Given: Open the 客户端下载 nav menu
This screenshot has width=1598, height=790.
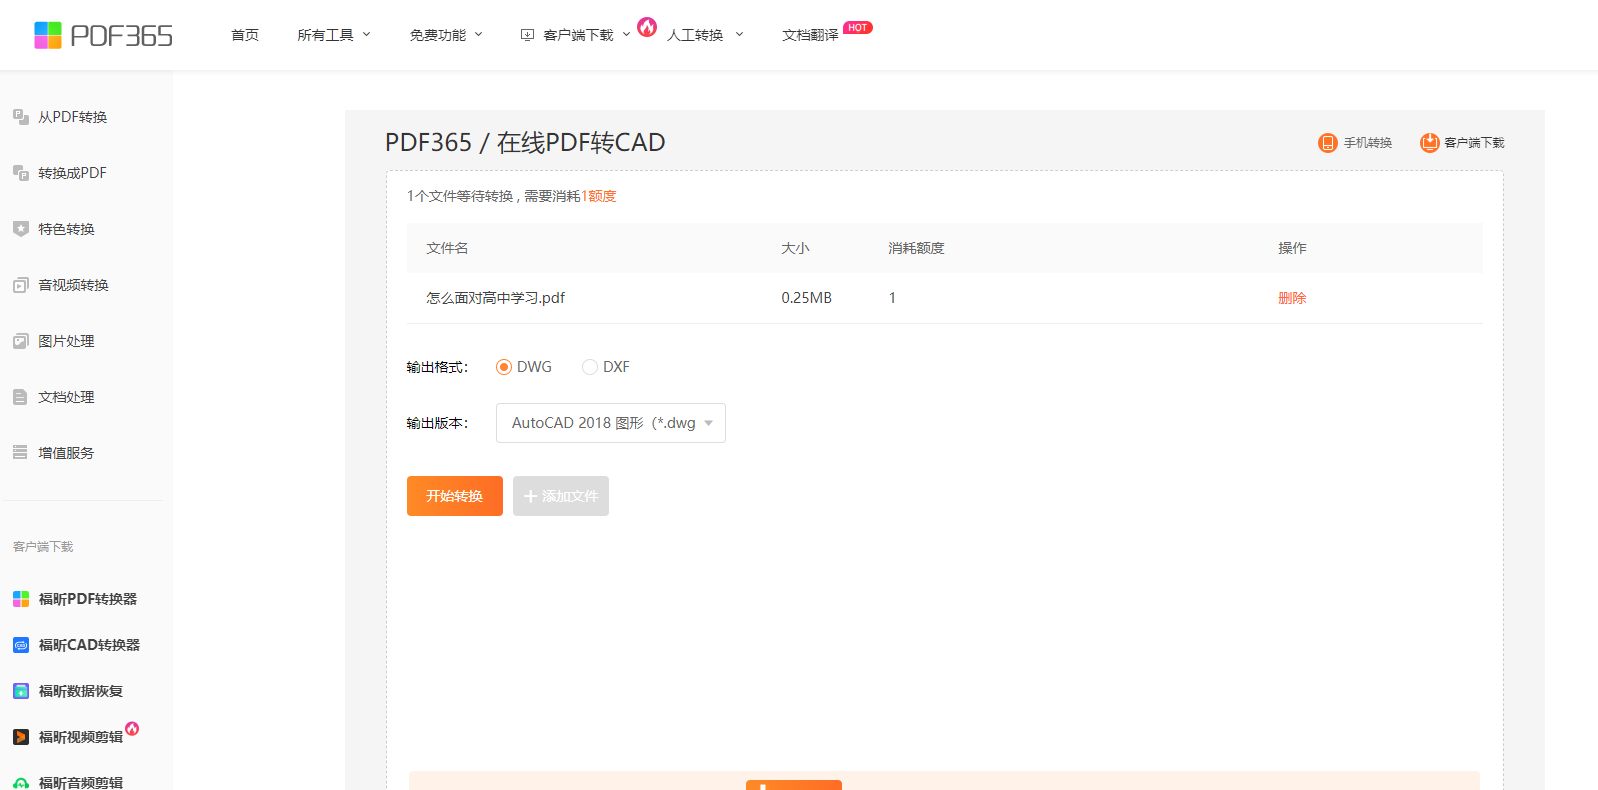Looking at the screenshot, I should 578,35.
